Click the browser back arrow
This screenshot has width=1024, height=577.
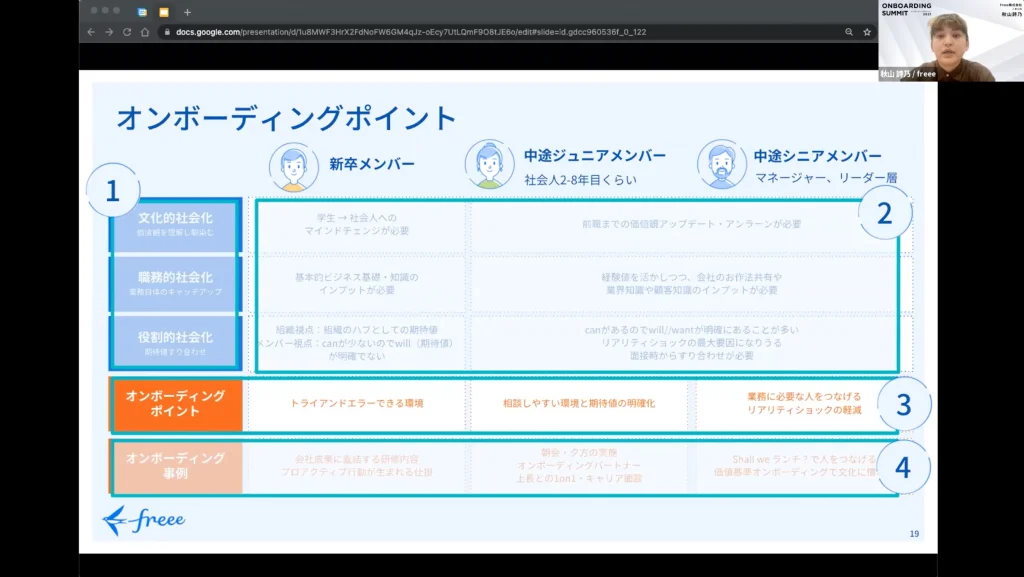pos(91,32)
